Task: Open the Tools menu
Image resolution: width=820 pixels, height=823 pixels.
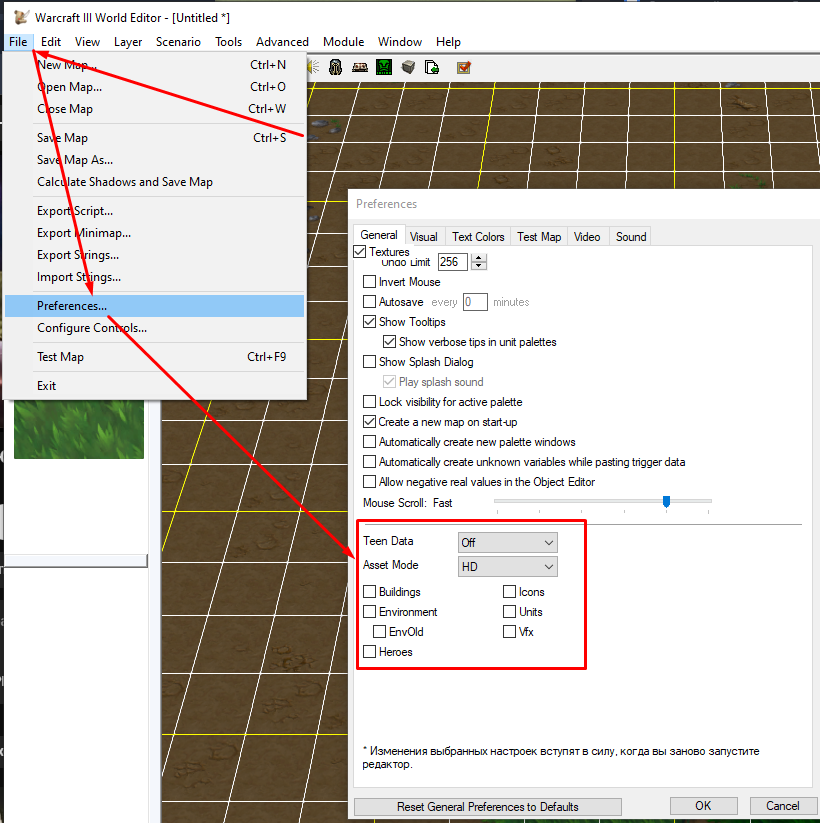Action: click(228, 41)
